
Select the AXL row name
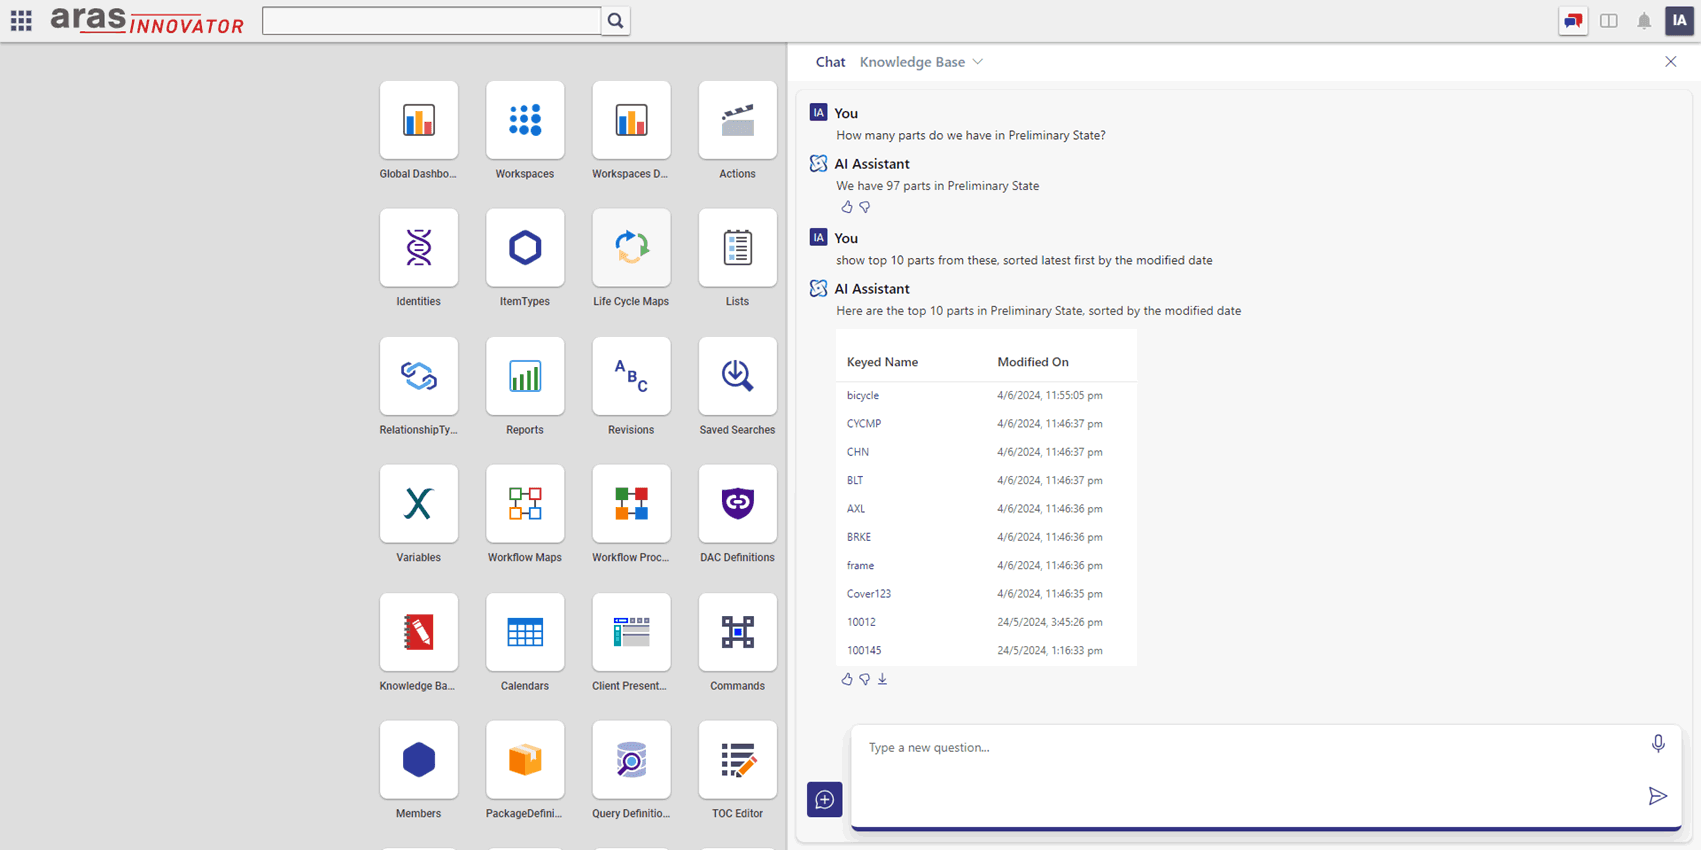point(856,509)
